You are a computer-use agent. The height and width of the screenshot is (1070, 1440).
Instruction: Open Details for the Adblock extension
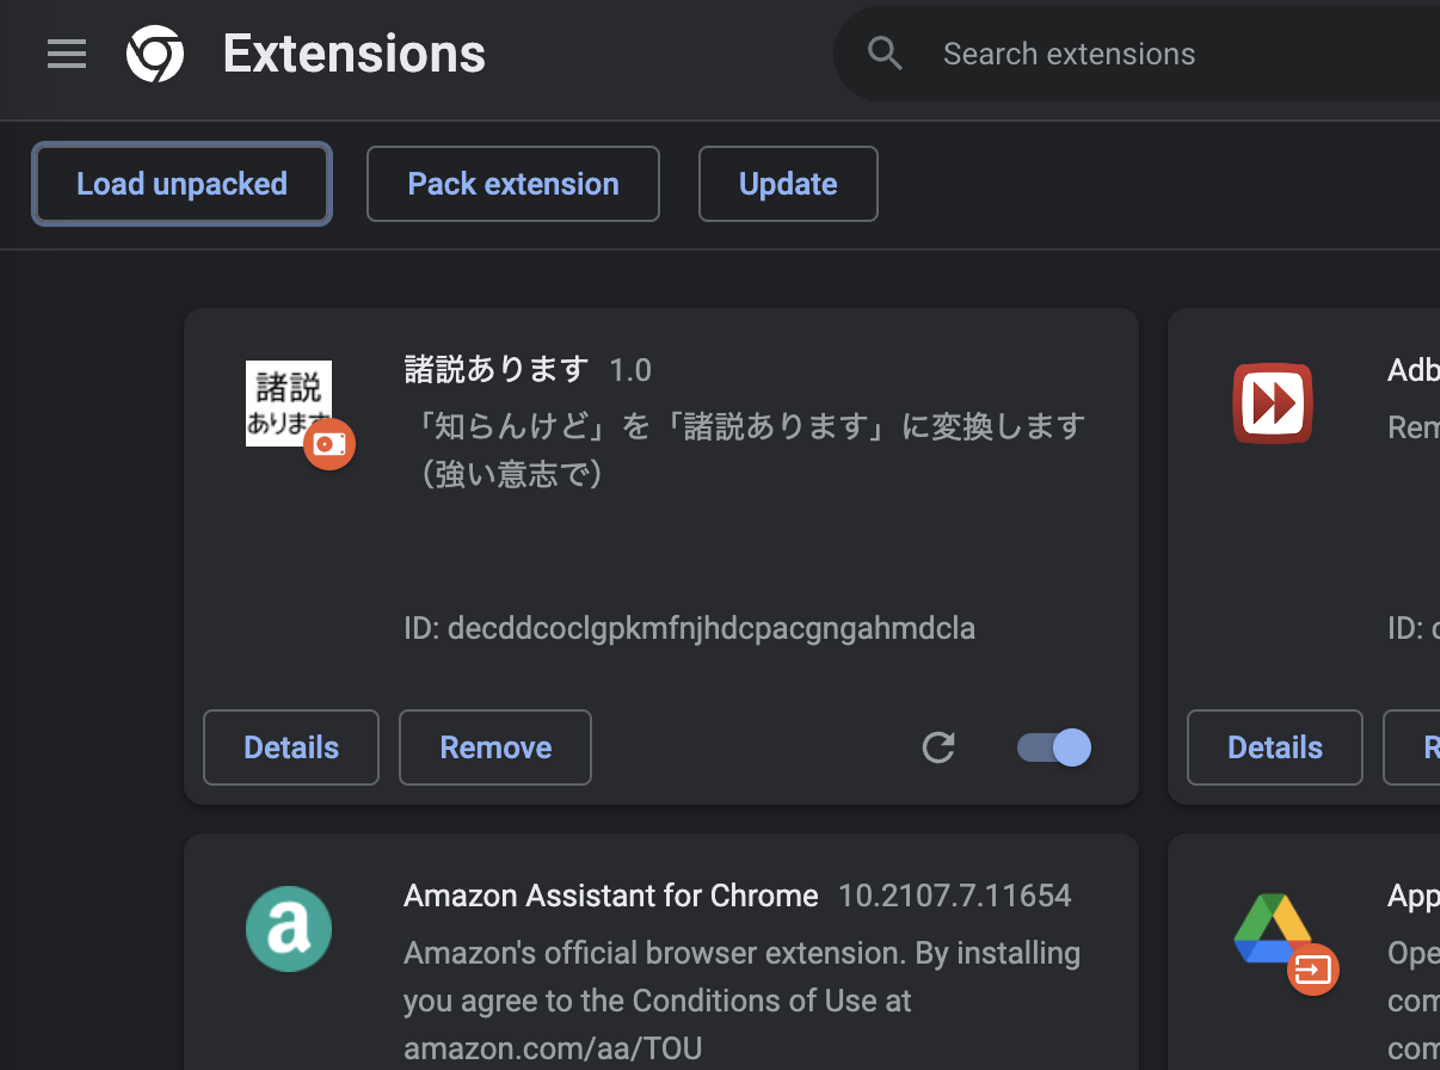coord(1274,747)
